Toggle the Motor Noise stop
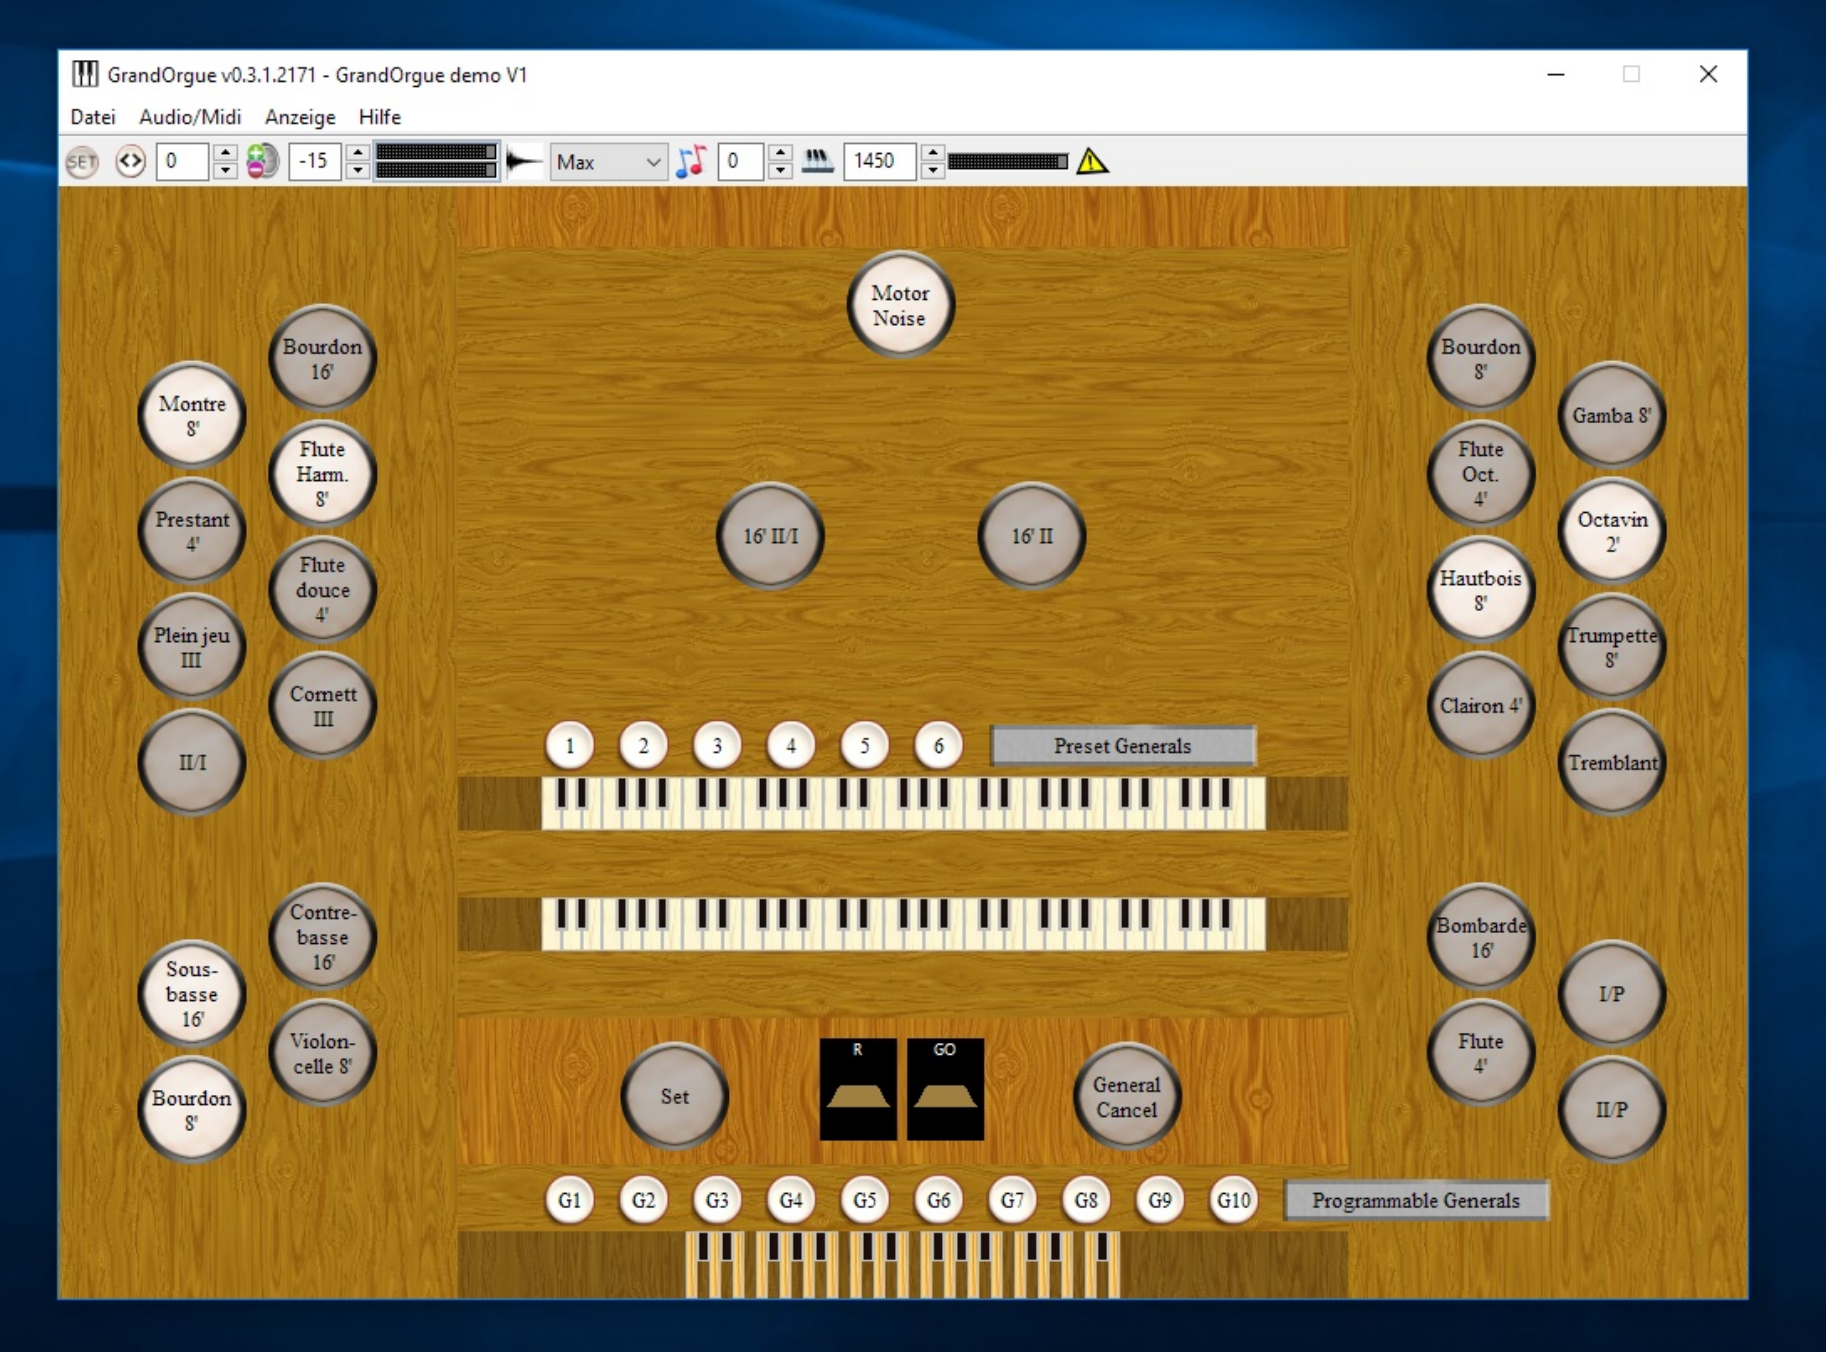The width and height of the screenshot is (1826, 1352). [x=900, y=305]
